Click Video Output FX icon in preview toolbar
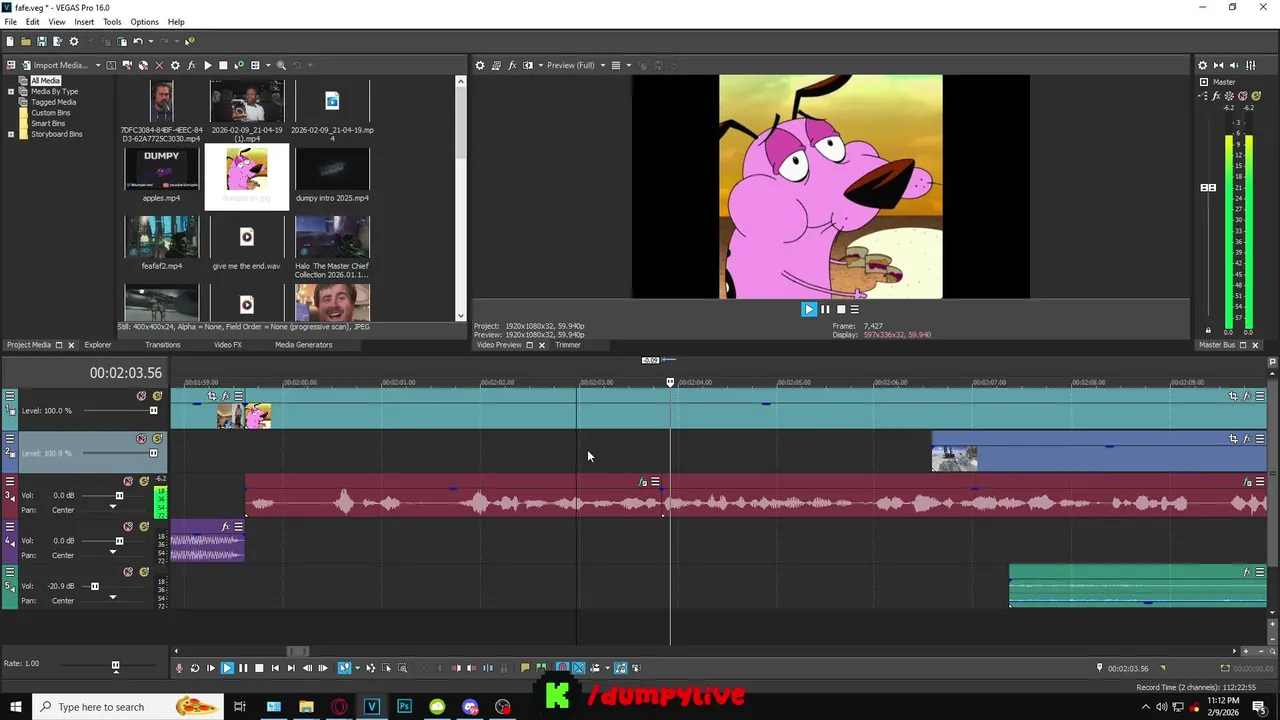This screenshot has width=1280, height=720. coord(512,65)
